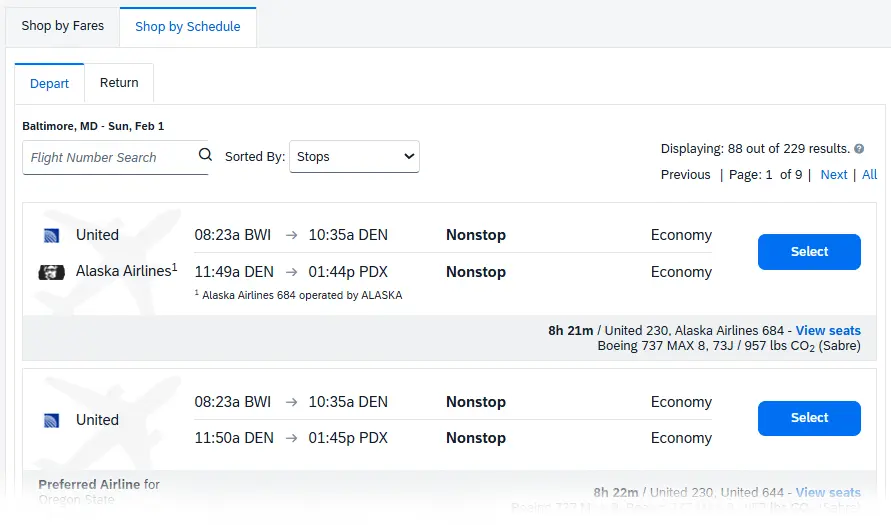Click the 'Page: 1 of 9' indicator

pos(765,174)
